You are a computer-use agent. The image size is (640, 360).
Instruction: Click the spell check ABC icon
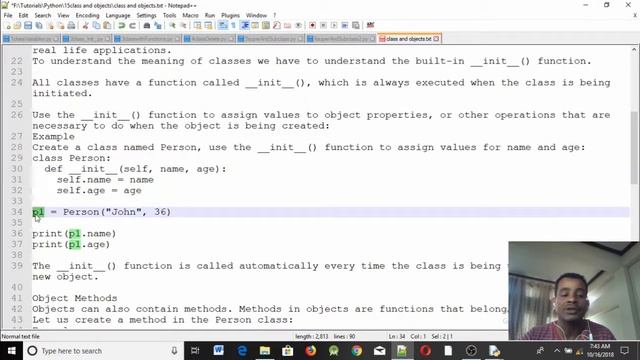pyautogui.click(x=370, y=26)
